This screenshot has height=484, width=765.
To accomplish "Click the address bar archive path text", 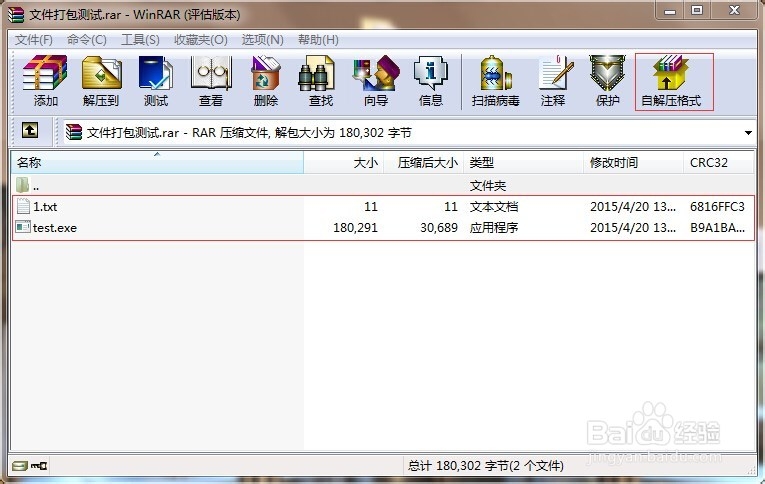I will (x=249, y=133).
